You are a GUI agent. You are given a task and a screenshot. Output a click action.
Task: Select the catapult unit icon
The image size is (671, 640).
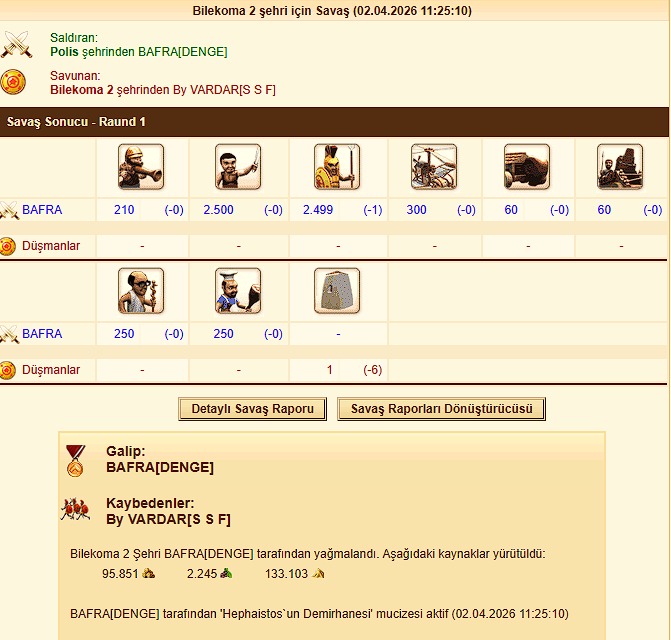tap(620, 167)
